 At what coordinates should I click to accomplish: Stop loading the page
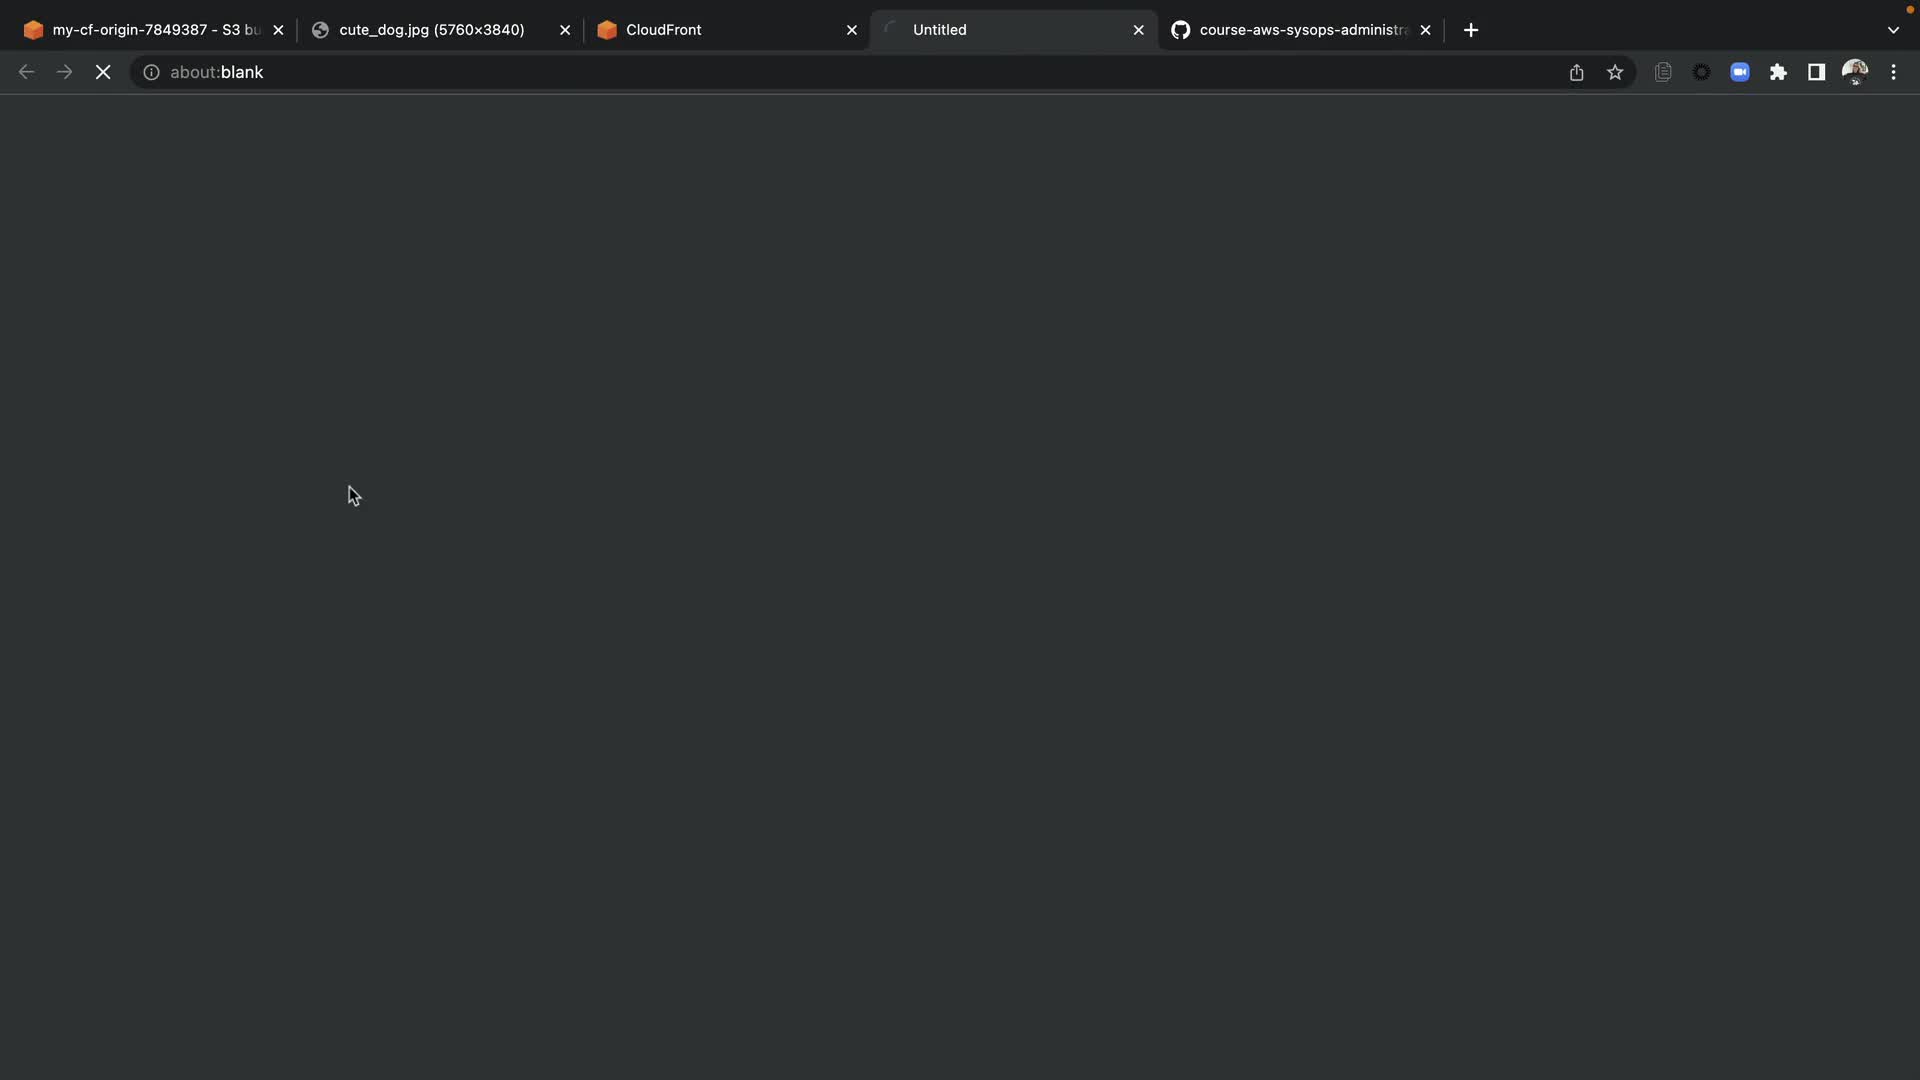[x=103, y=72]
